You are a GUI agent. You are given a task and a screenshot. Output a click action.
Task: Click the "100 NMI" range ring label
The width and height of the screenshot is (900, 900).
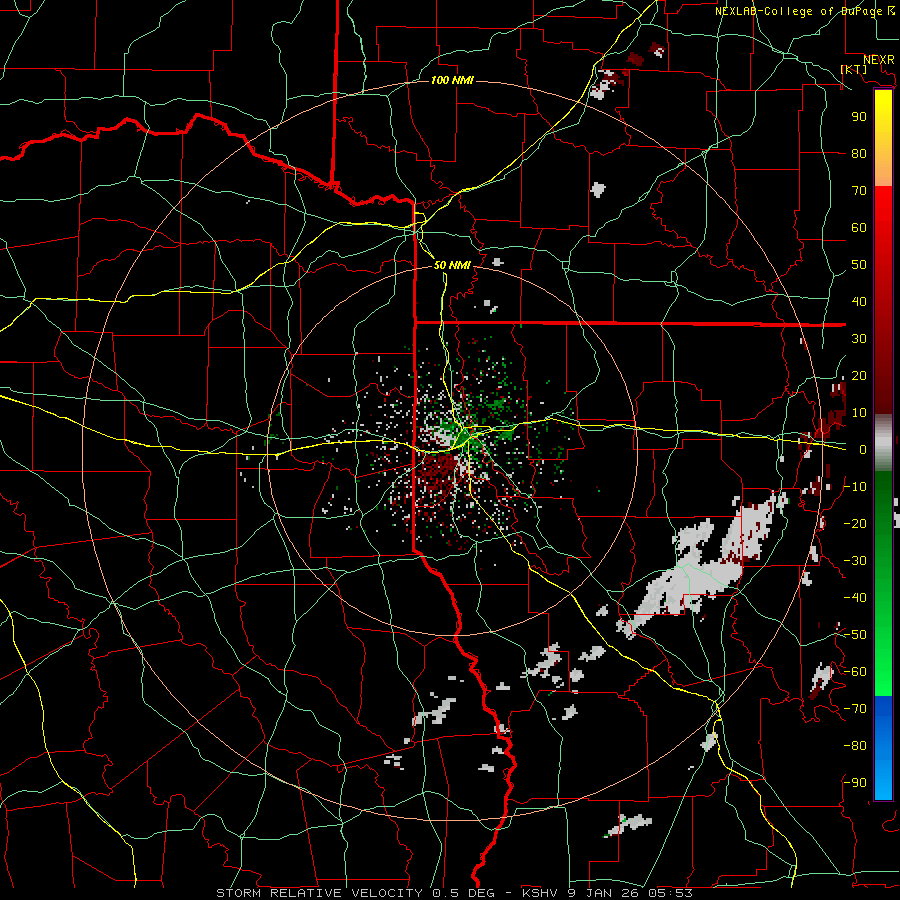pyautogui.click(x=452, y=80)
